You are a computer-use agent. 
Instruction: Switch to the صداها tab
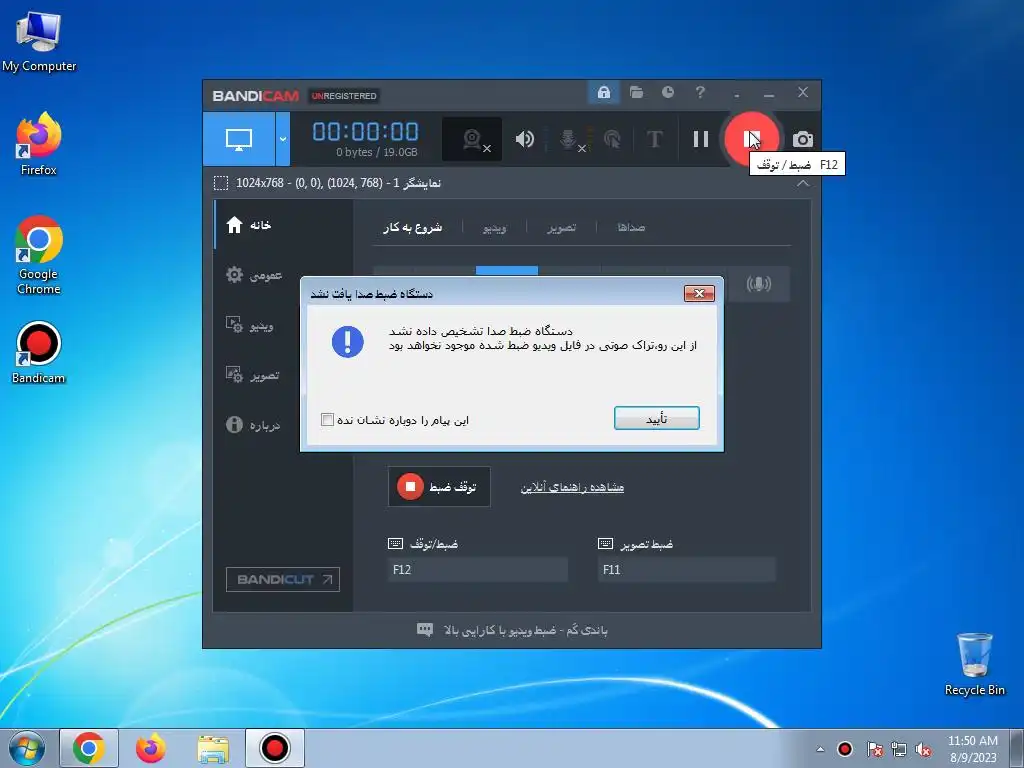631,227
